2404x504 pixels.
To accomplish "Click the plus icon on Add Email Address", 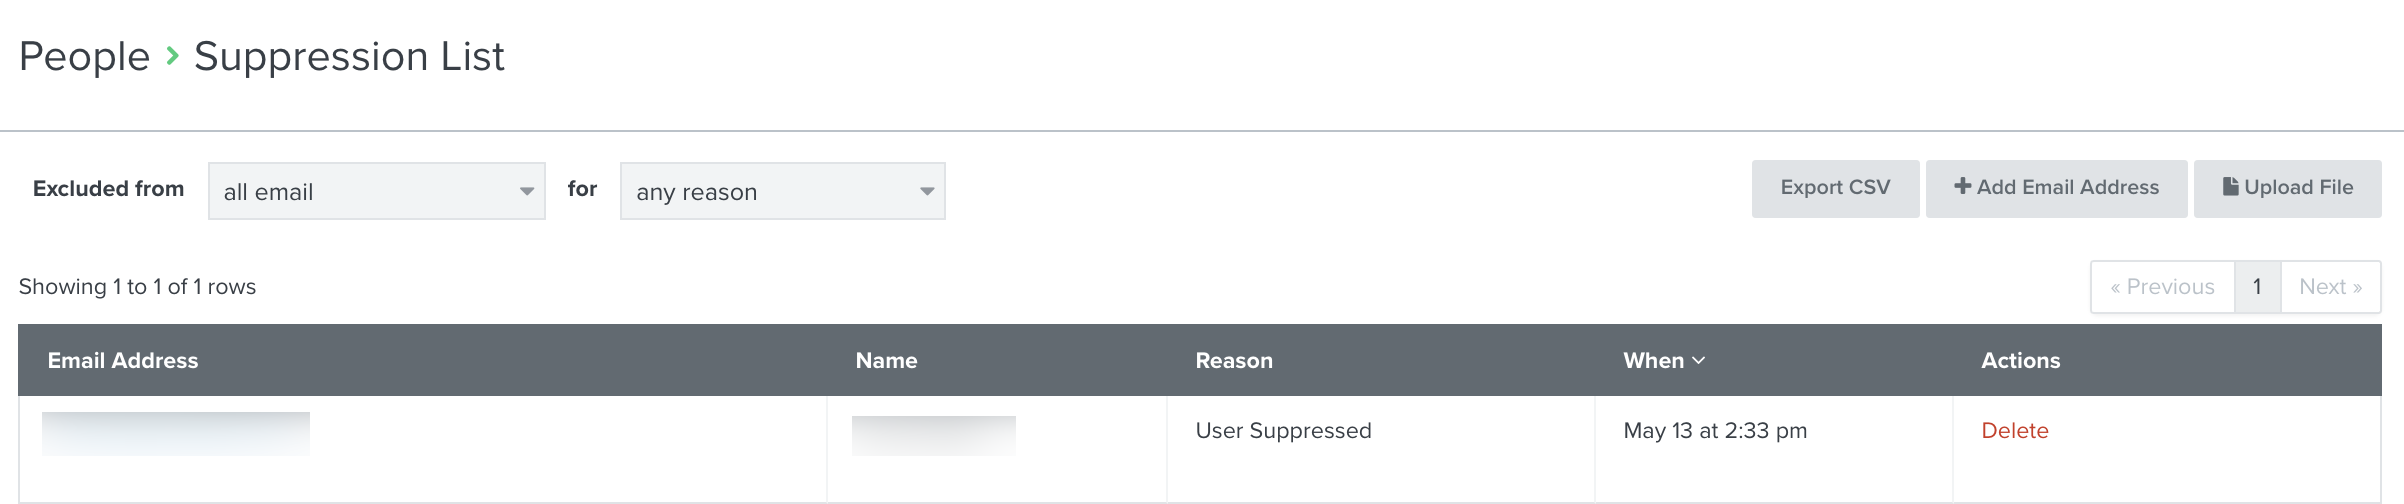I will coord(1962,187).
